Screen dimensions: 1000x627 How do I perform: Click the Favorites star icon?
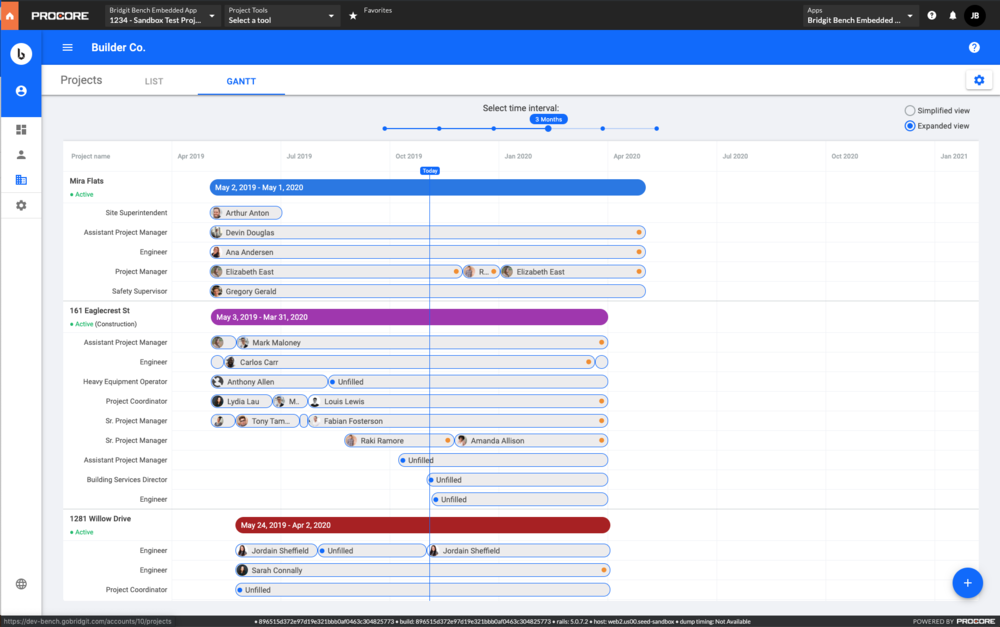(x=353, y=15)
